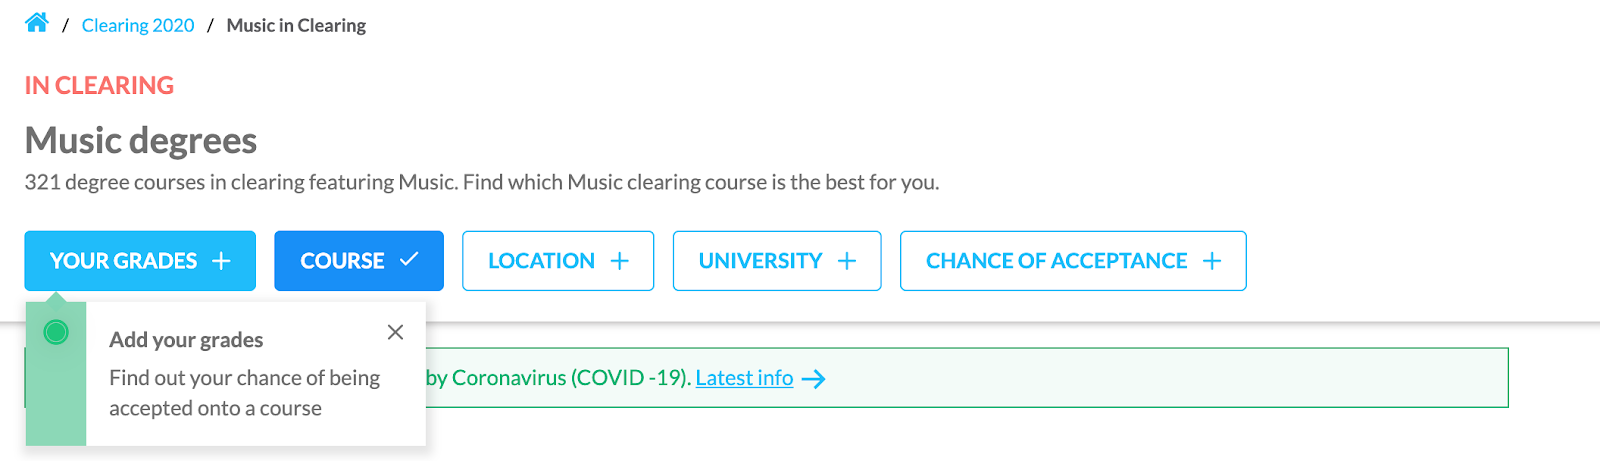Viewport: 1600px width, 461px height.
Task: Open the Latest info link
Action: [744, 378]
